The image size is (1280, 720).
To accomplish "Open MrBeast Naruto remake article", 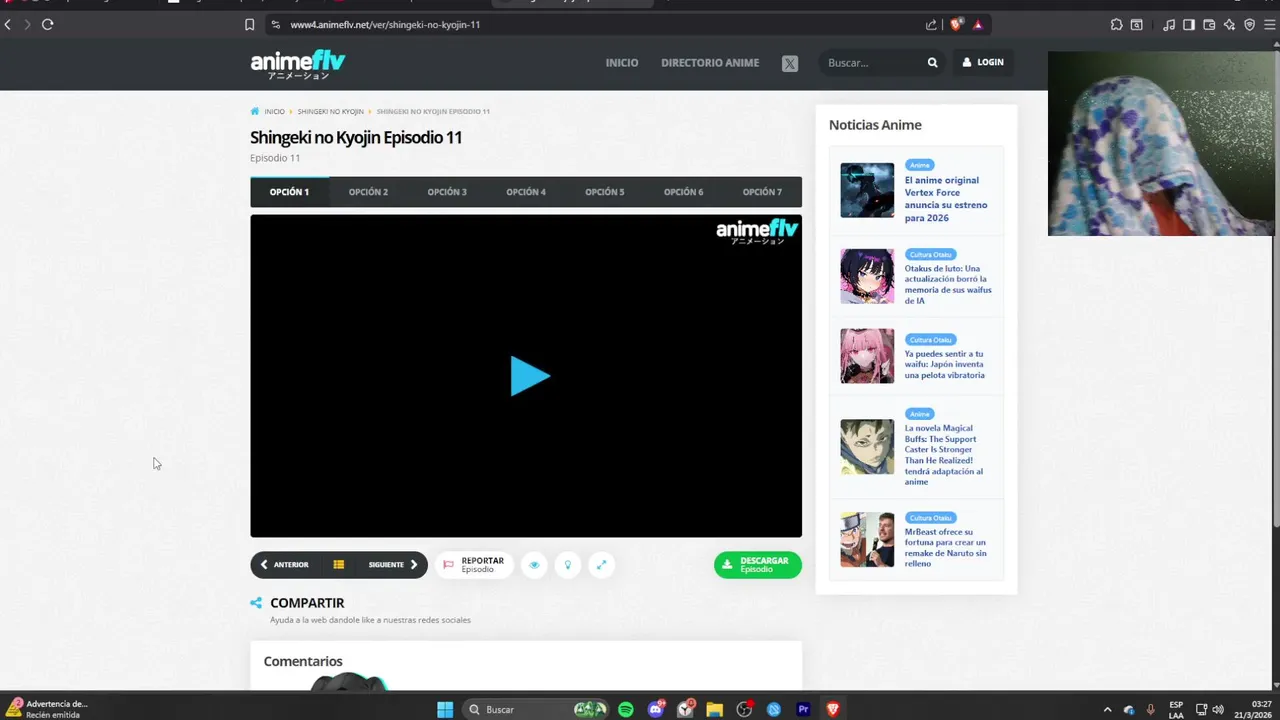I will [x=946, y=548].
